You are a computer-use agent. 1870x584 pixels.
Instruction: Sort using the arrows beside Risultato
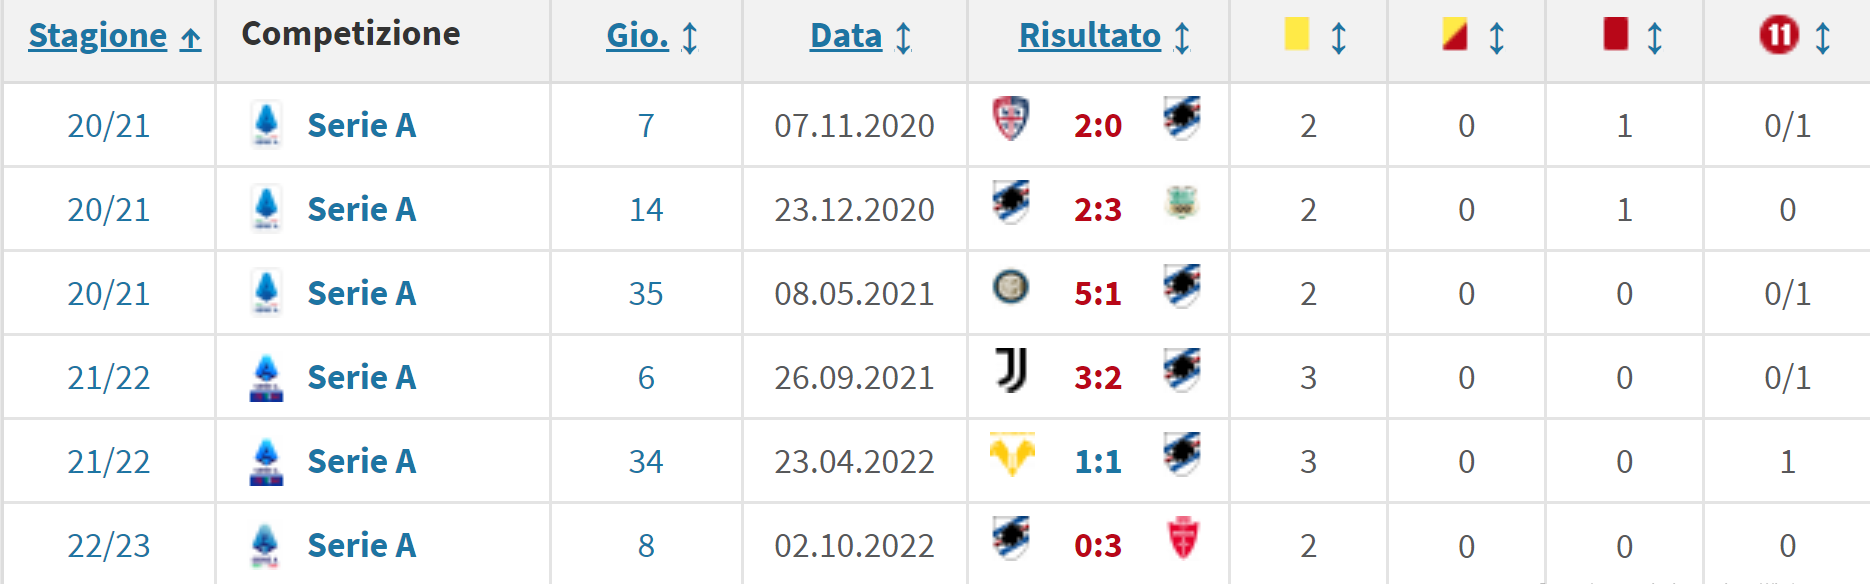[x=1182, y=38]
